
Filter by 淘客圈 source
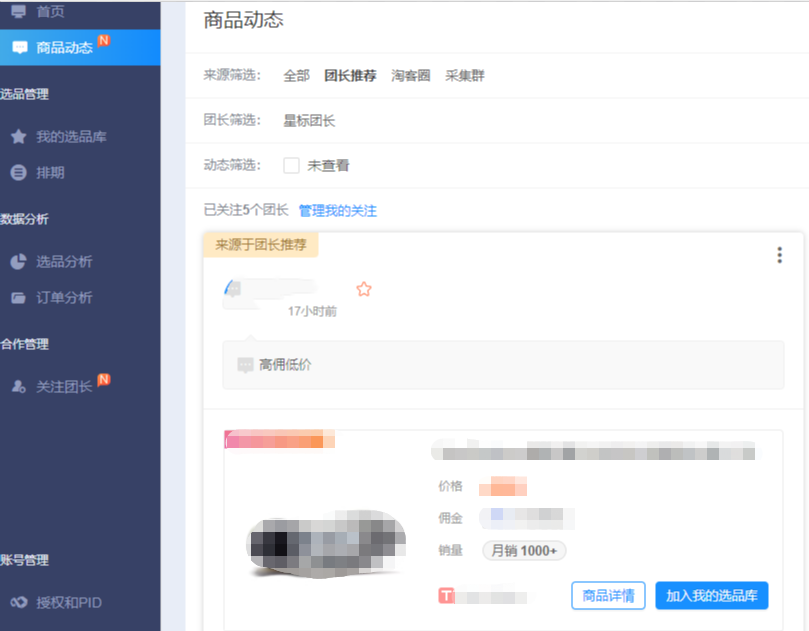pos(410,75)
